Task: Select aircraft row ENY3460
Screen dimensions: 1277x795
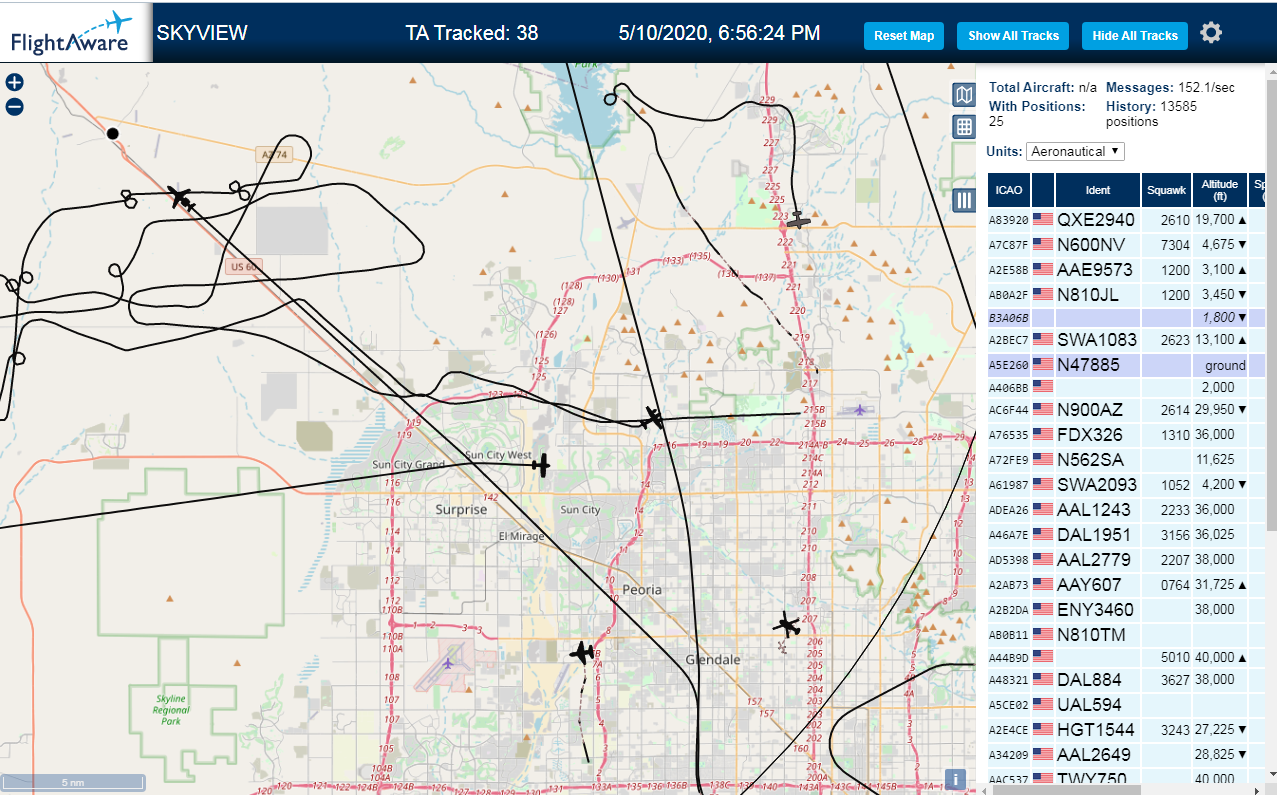Action: click(1126, 610)
